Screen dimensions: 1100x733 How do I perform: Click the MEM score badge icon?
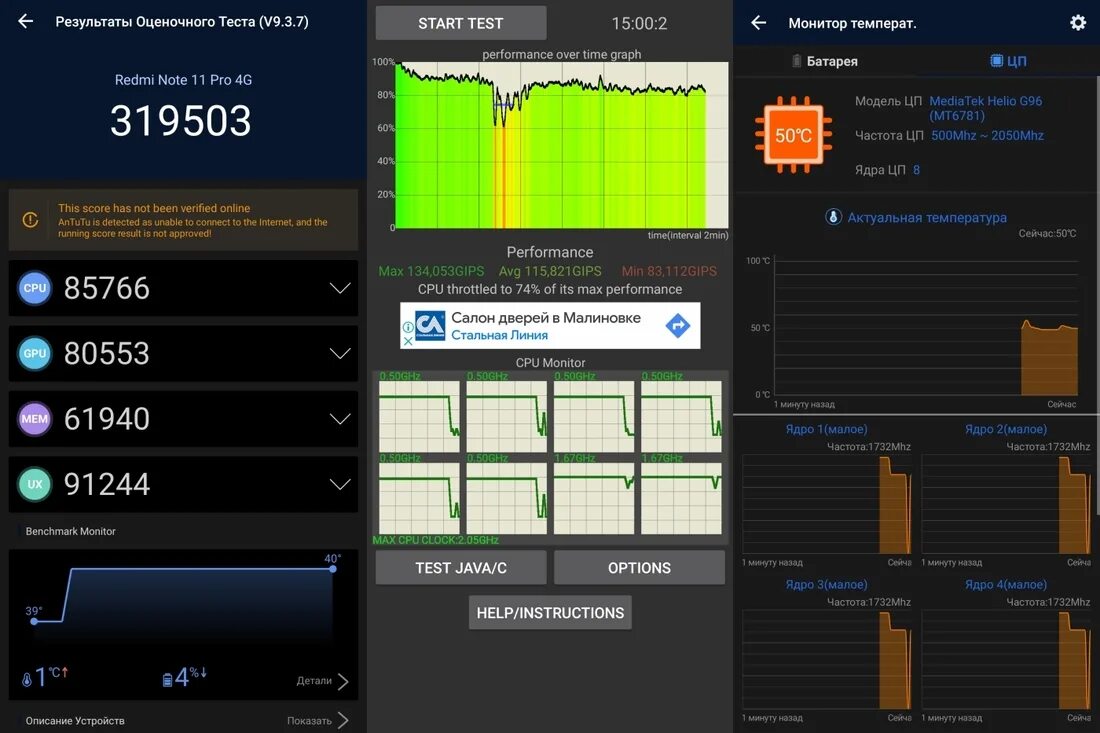tap(34, 419)
